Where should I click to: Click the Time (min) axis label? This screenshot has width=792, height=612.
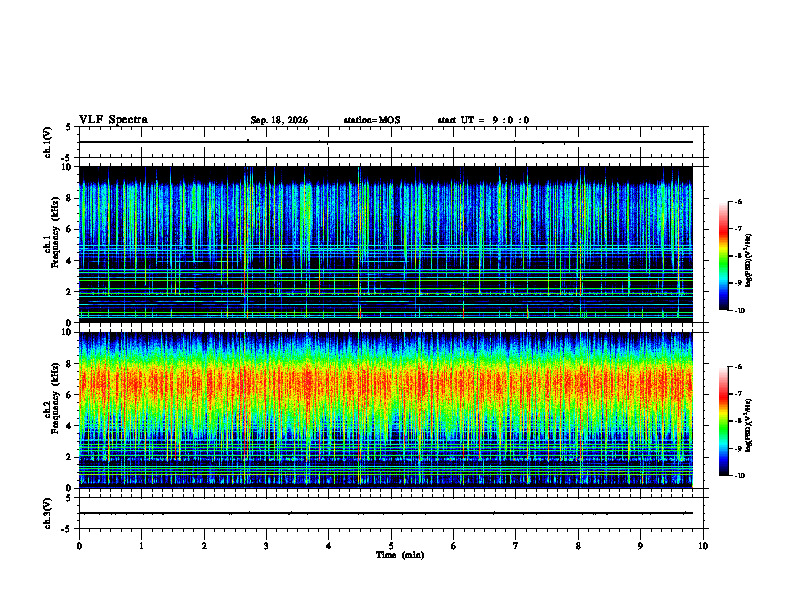(400, 555)
